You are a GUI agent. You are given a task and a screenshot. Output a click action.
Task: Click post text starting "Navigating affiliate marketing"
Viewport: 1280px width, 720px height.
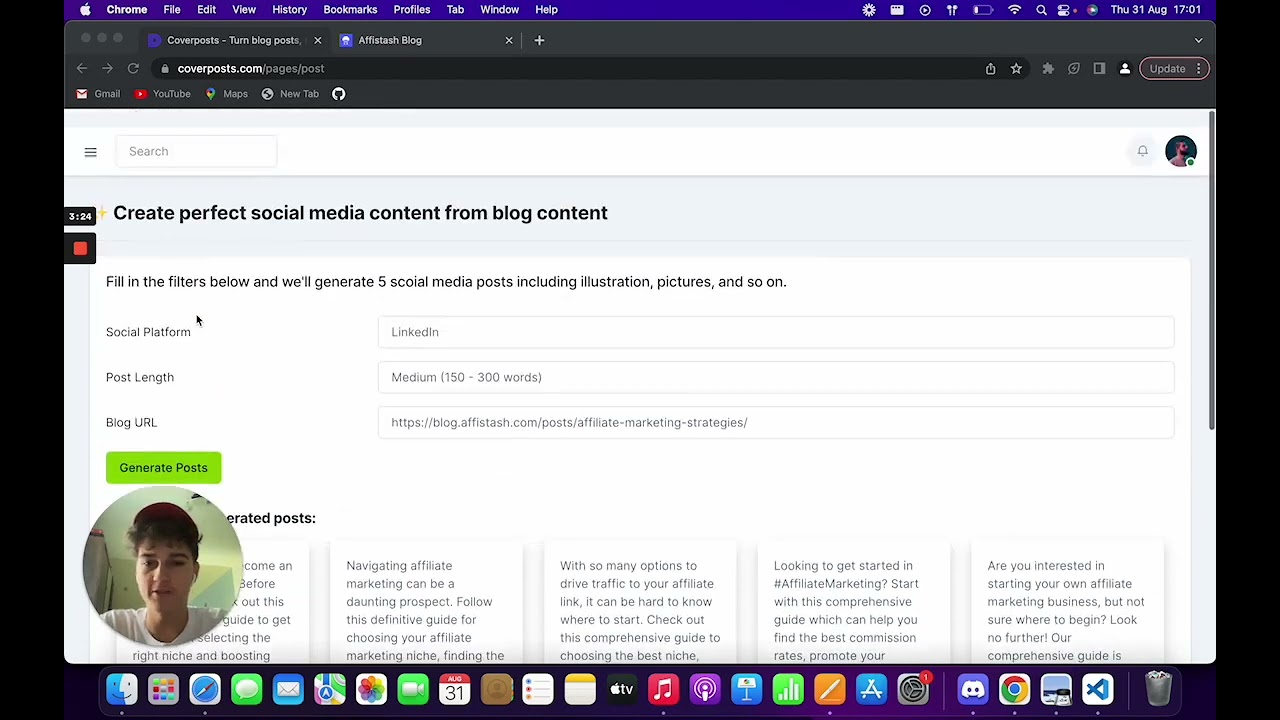coord(426,610)
